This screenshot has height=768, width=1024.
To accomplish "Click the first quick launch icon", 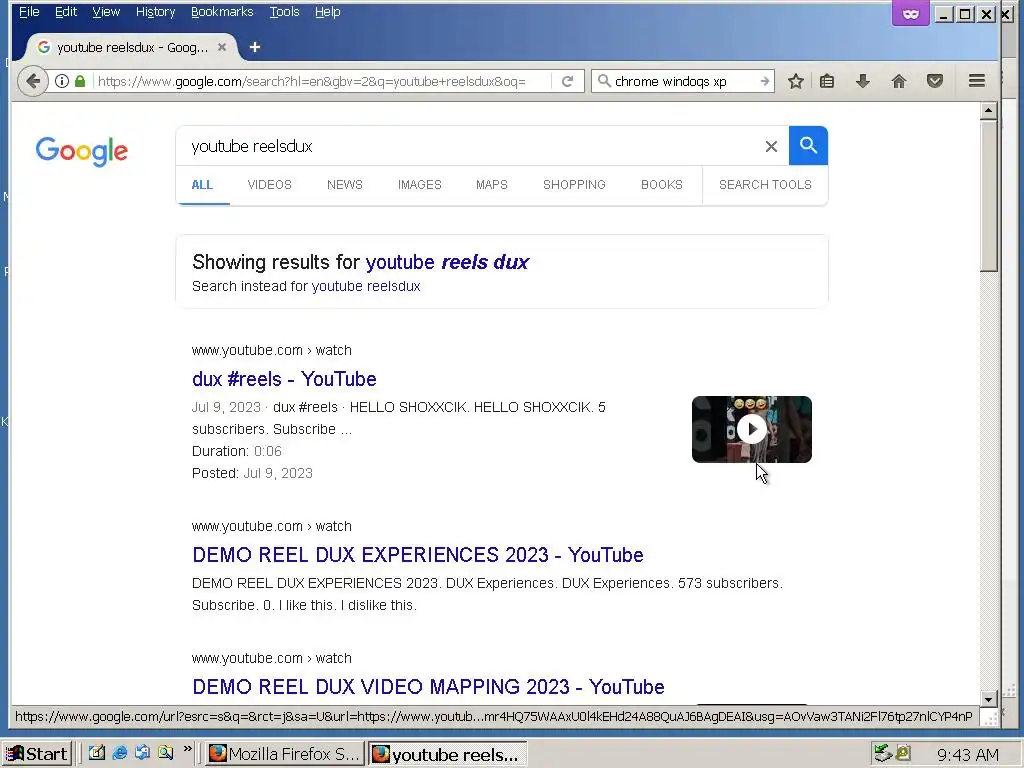I will coord(97,753).
